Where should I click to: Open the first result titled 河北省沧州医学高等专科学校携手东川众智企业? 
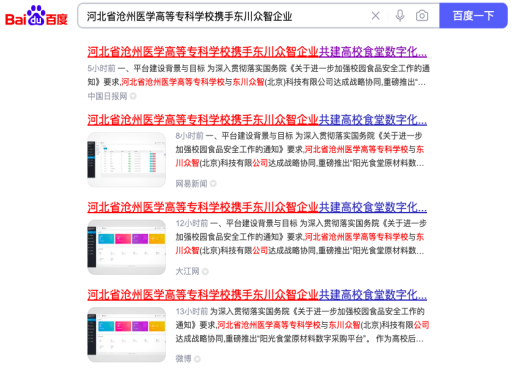257,52
